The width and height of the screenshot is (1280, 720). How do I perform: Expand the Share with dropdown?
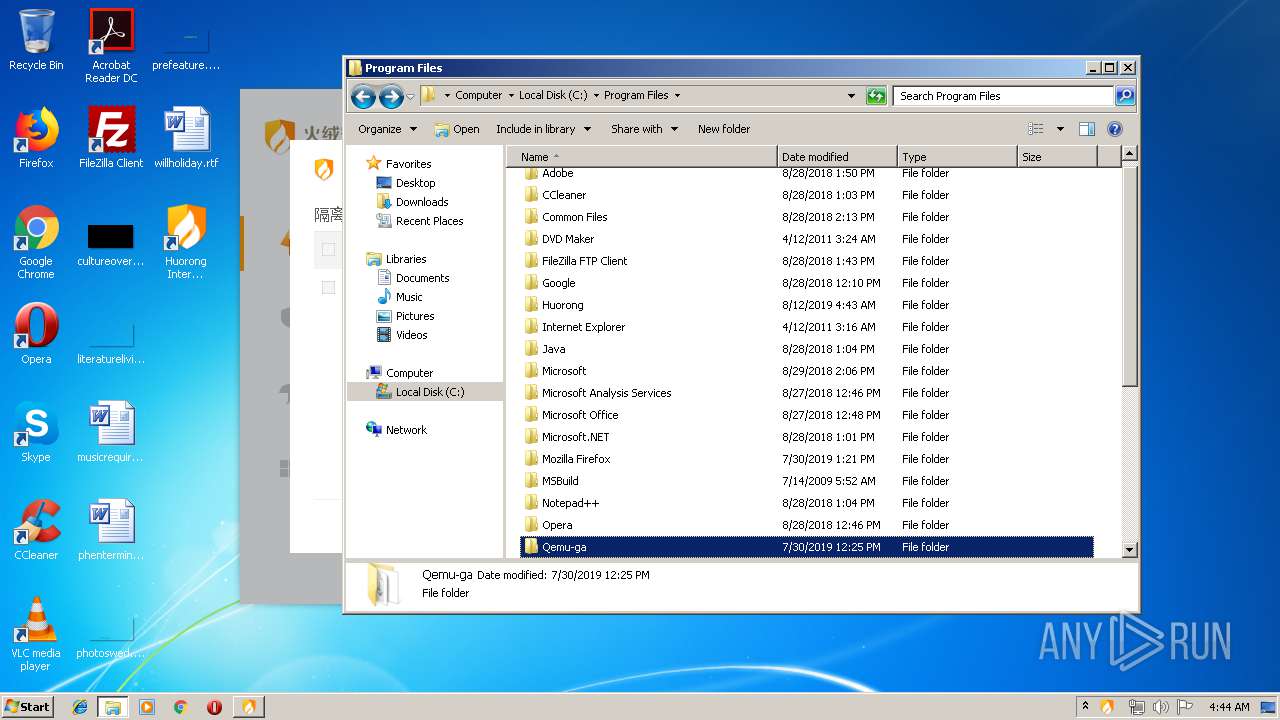pyautogui.click(x=644, y=129)
